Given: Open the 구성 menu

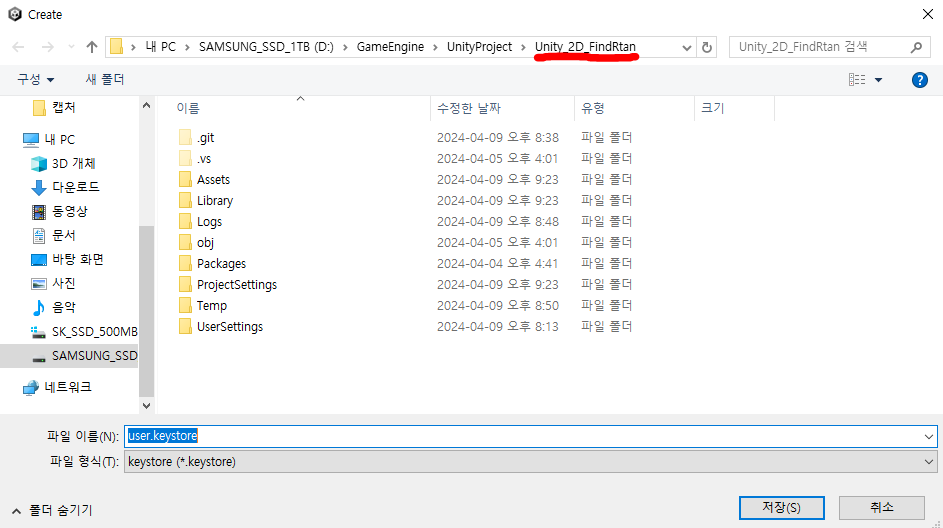Looking at the screenshot, I should tap(35, 79).
